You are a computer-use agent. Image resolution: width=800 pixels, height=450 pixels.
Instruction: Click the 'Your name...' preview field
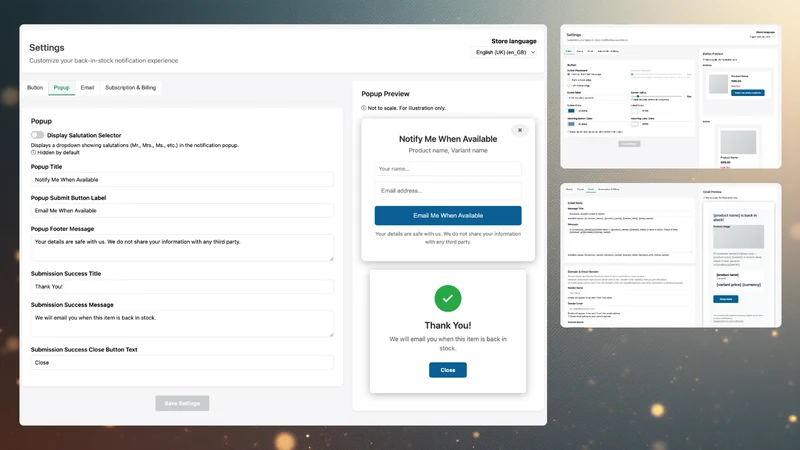point(448,169)
